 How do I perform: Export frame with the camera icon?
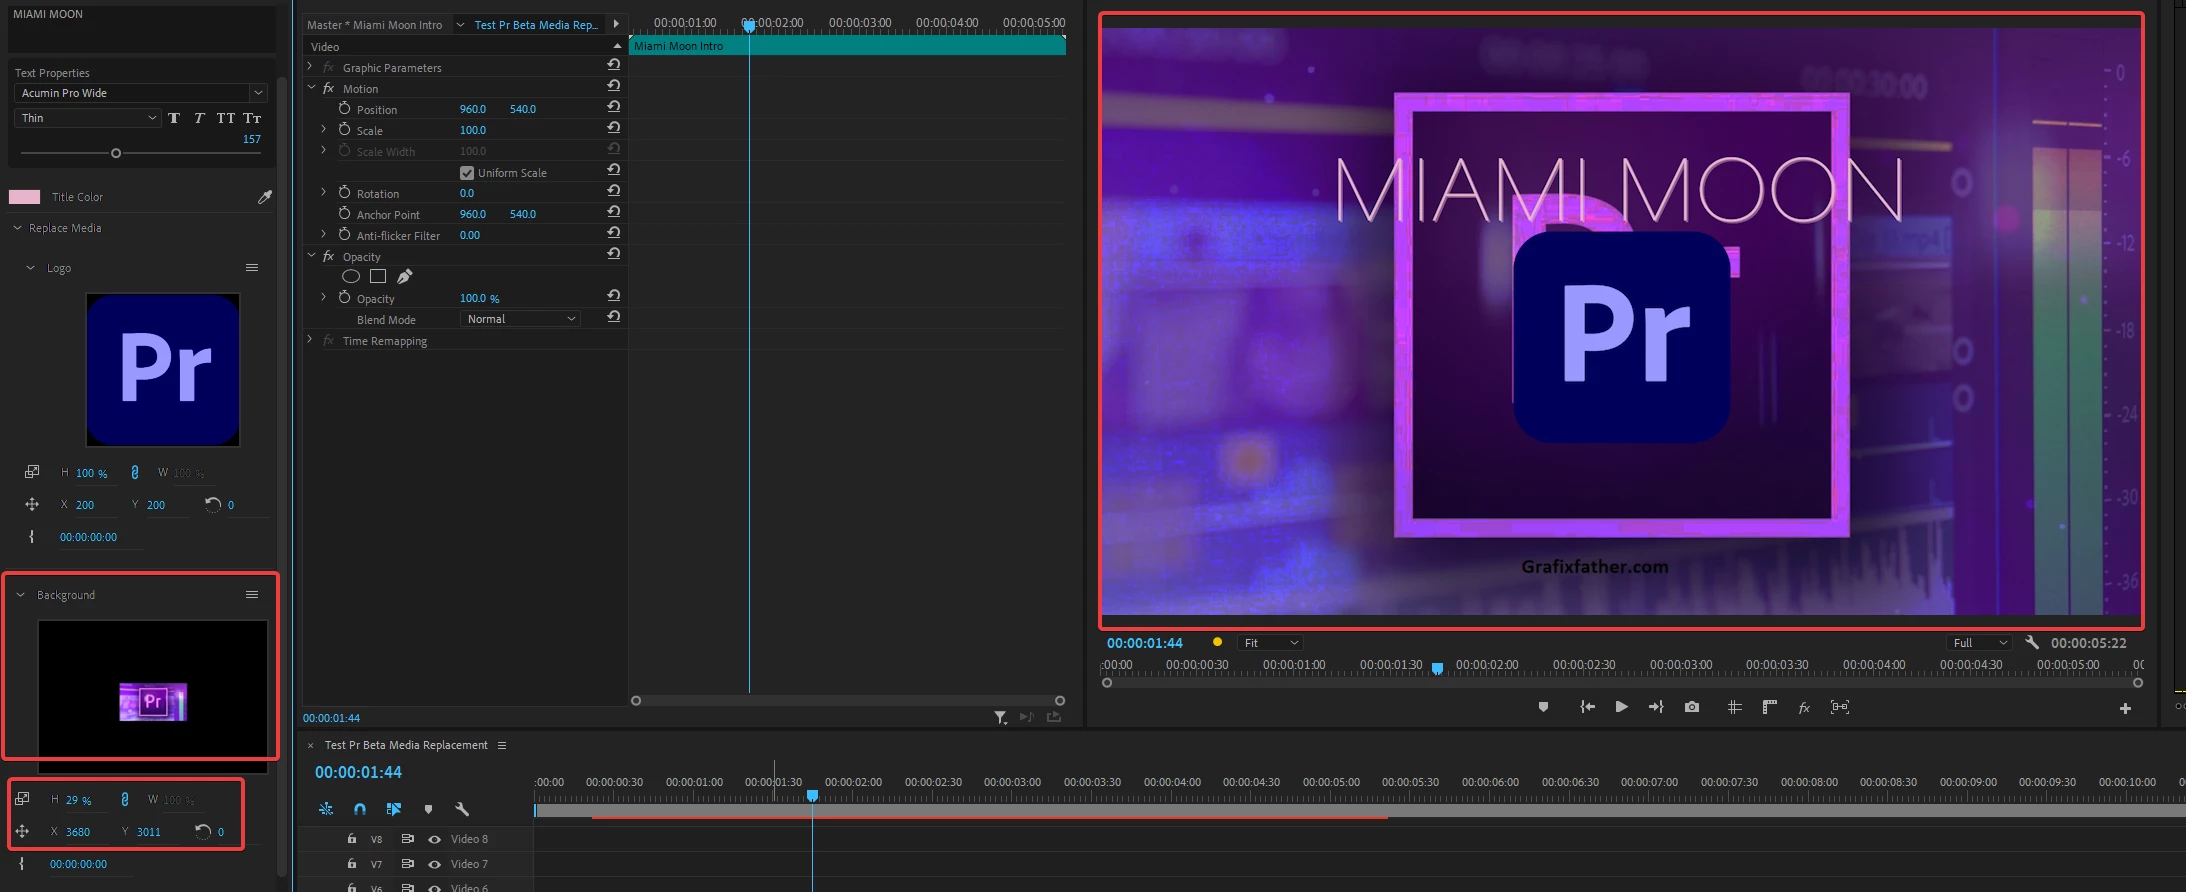click(x=1692, y=707)
